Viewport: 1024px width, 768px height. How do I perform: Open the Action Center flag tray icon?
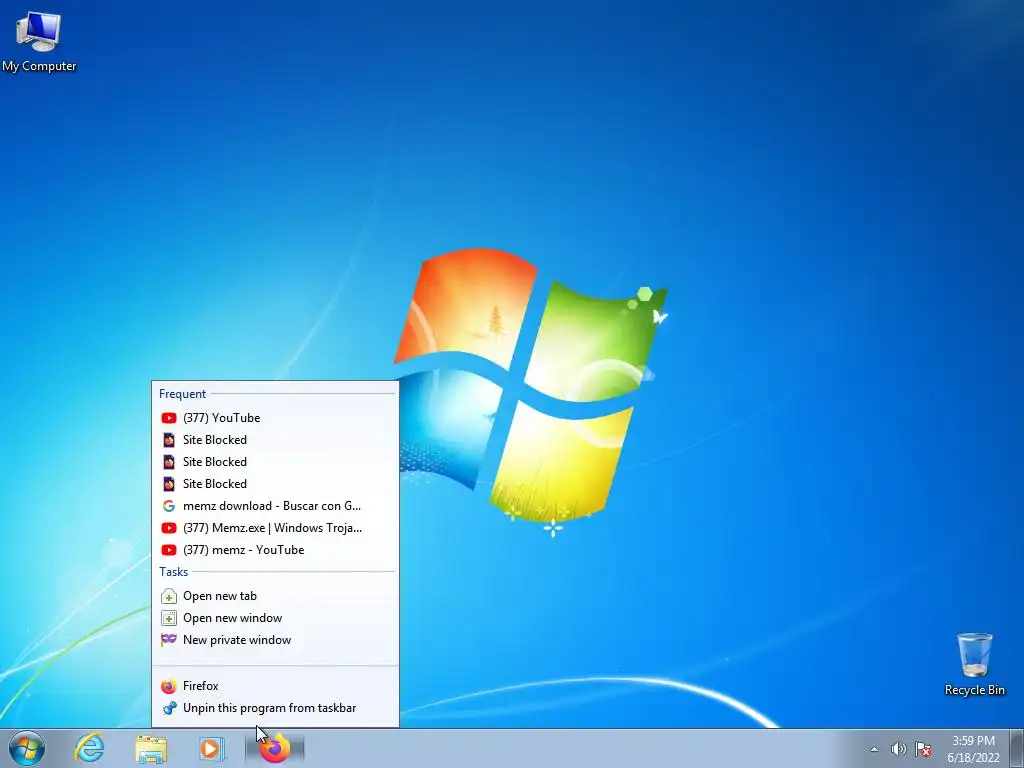coord(923,749)
